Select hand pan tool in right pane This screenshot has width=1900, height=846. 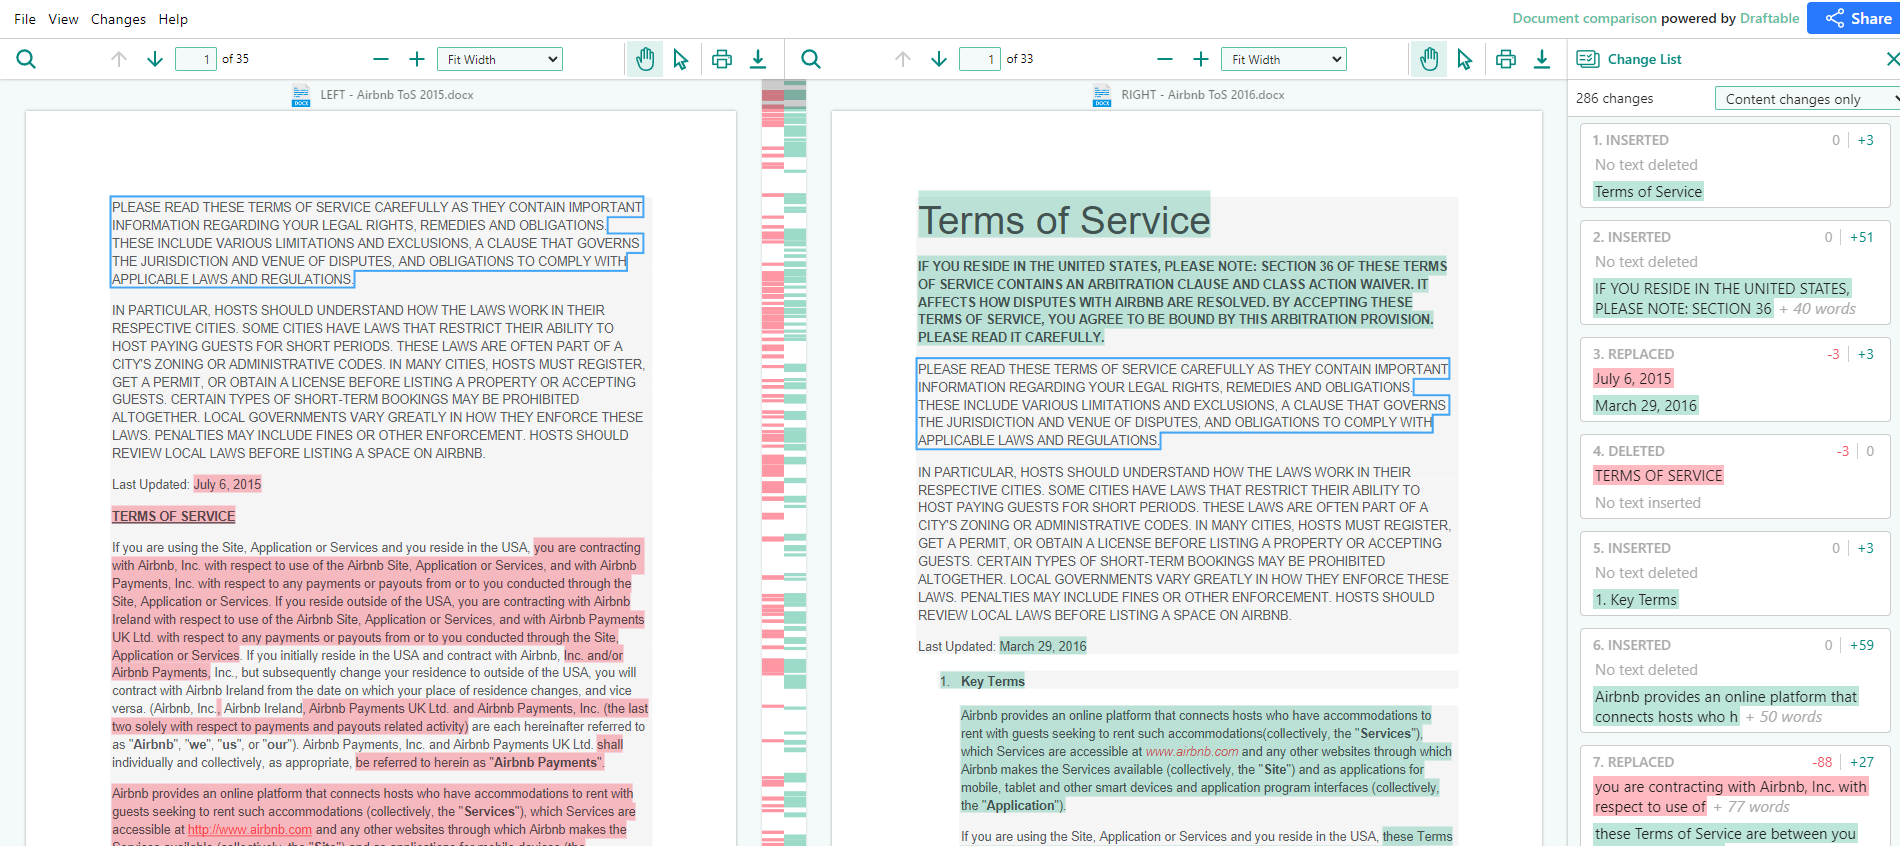point(1429,59)
